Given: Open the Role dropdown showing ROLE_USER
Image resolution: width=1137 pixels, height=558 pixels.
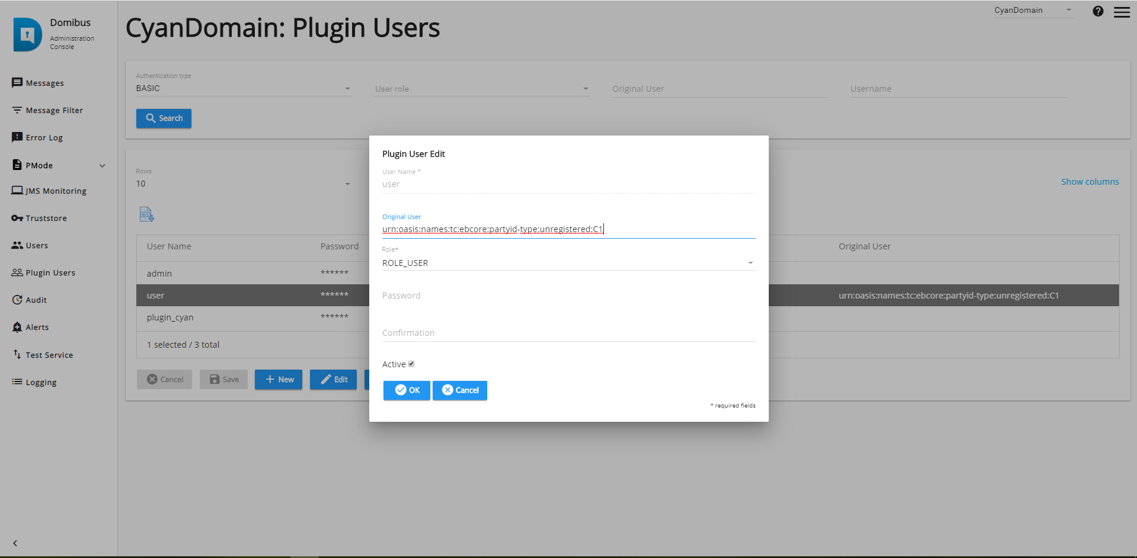Looking at the screenshot, I should point(568,263).
